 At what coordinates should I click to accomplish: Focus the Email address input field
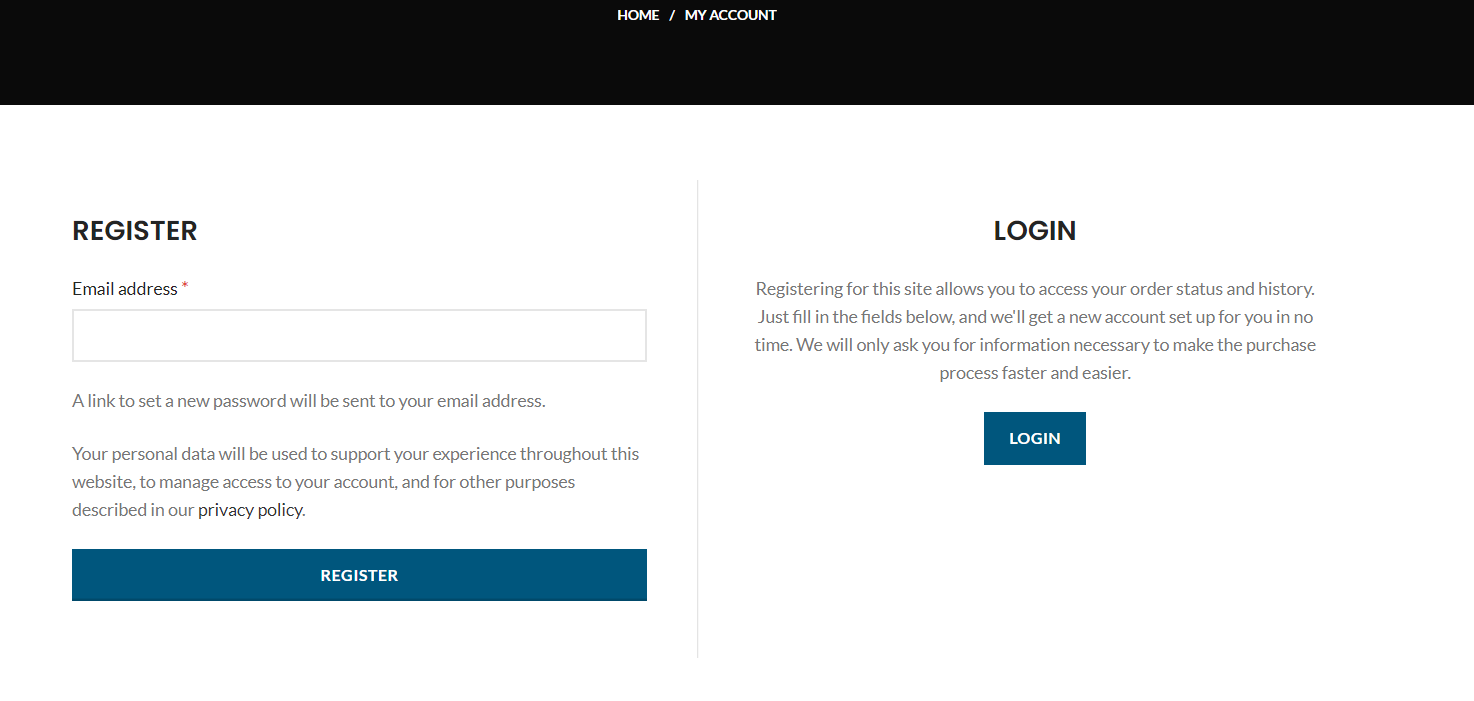point(359,335)
